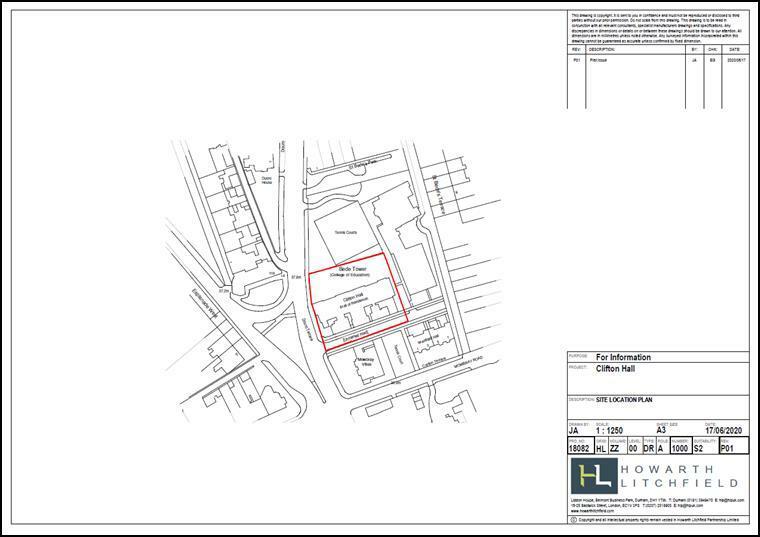760x537 pixels.
Task: Click the sheet size value 'A3'
Action: tap(661, 430)
